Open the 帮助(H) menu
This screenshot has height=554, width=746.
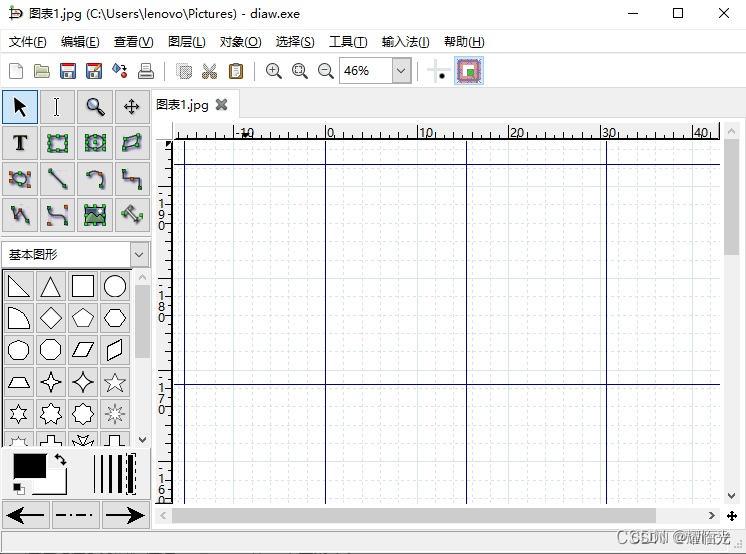click(464, 42)
